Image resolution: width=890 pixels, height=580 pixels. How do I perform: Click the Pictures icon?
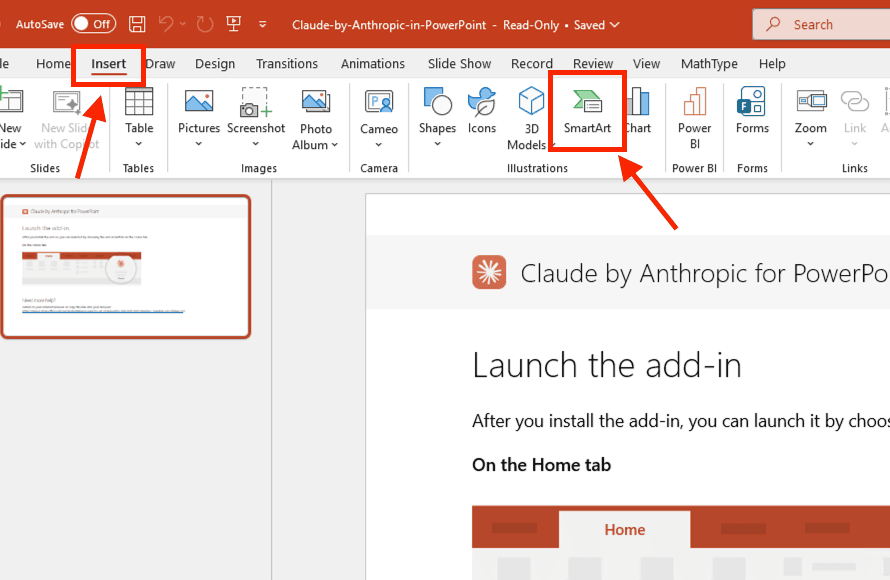199,102
